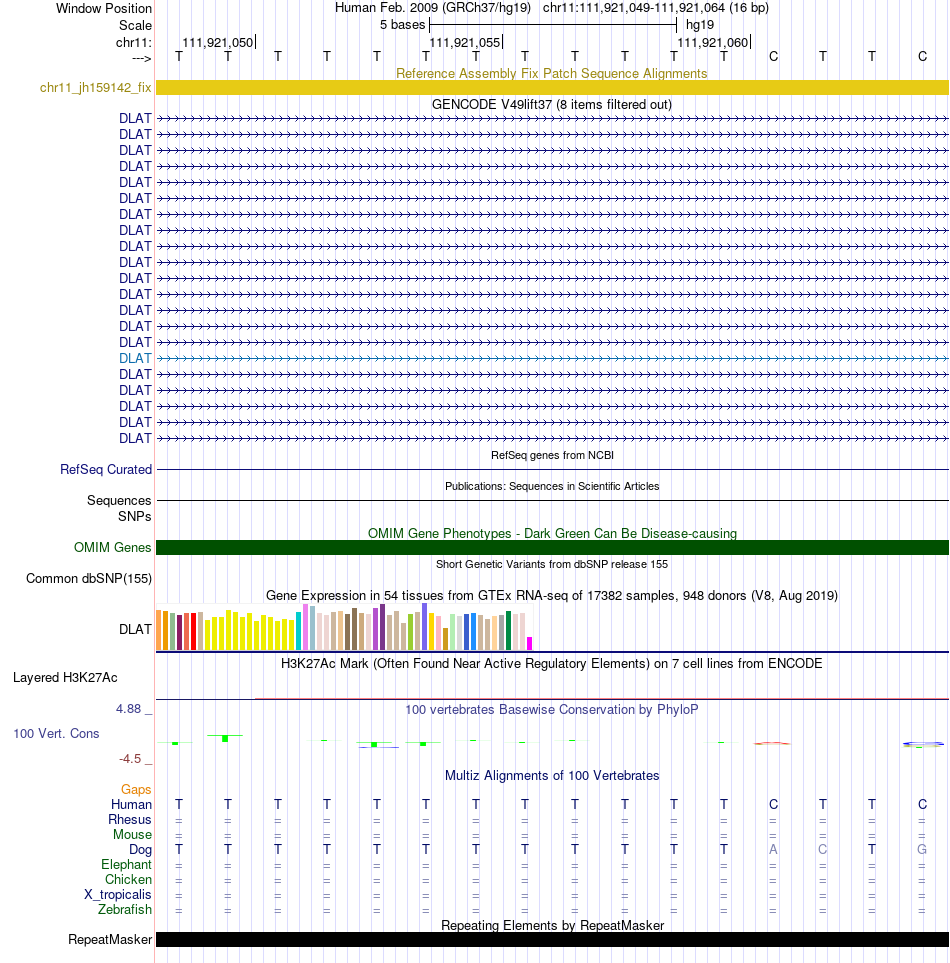Click the Rhesus alignment row label
The image size is (950, 963).
(x=130, y=819)
